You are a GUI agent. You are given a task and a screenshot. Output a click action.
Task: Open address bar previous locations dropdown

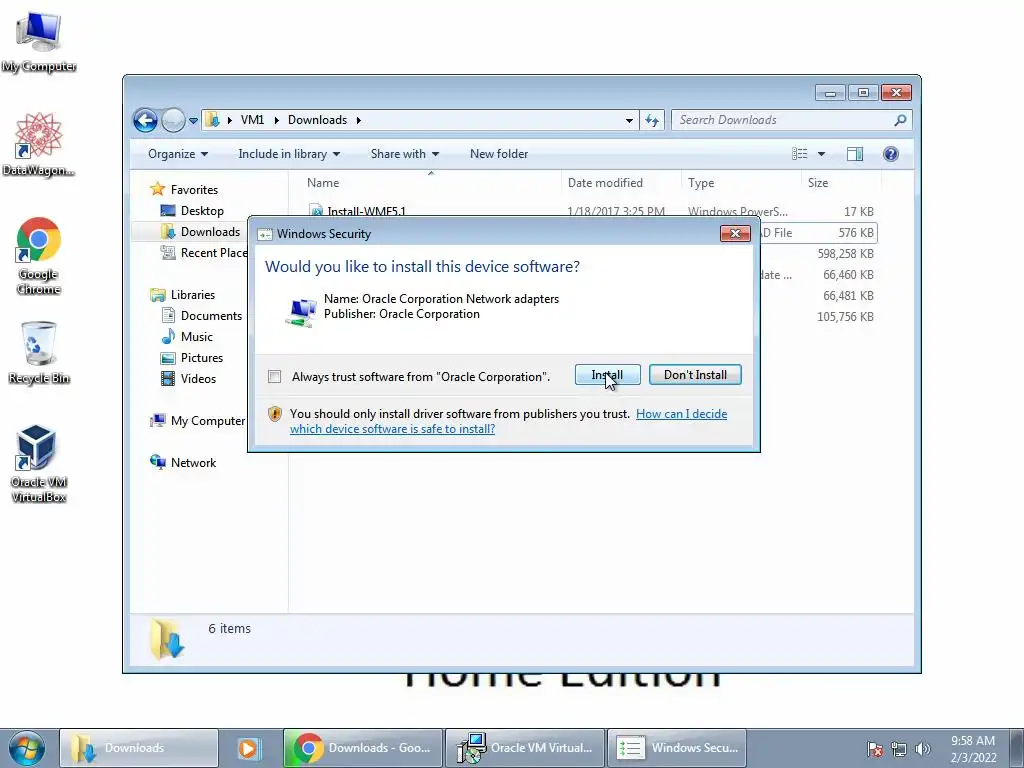click(x=629, y=120)
